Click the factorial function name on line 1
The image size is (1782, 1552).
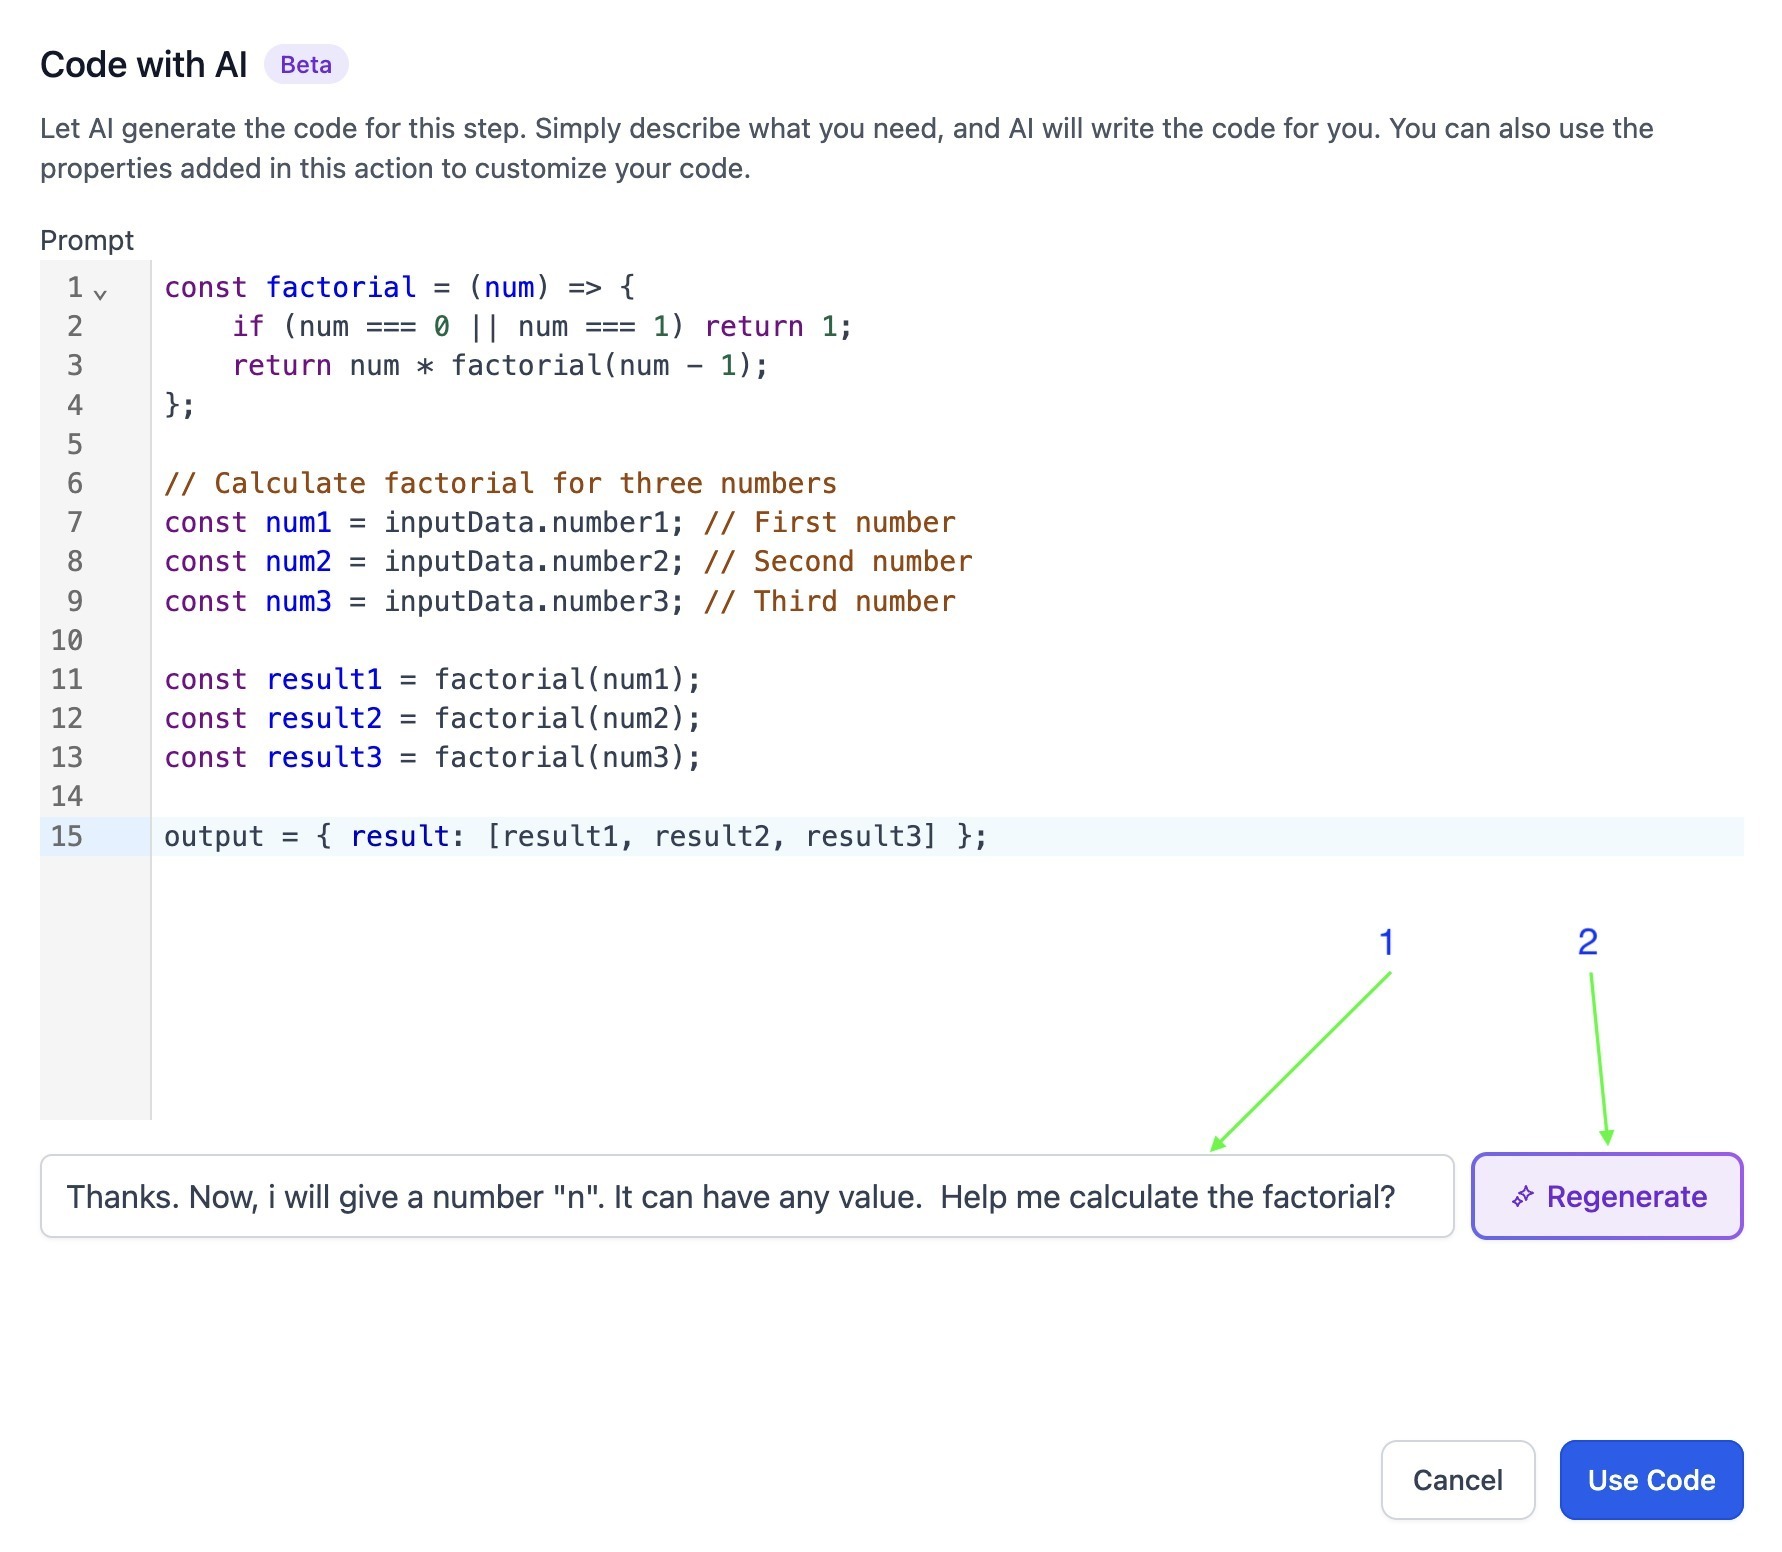click(340, 287)
